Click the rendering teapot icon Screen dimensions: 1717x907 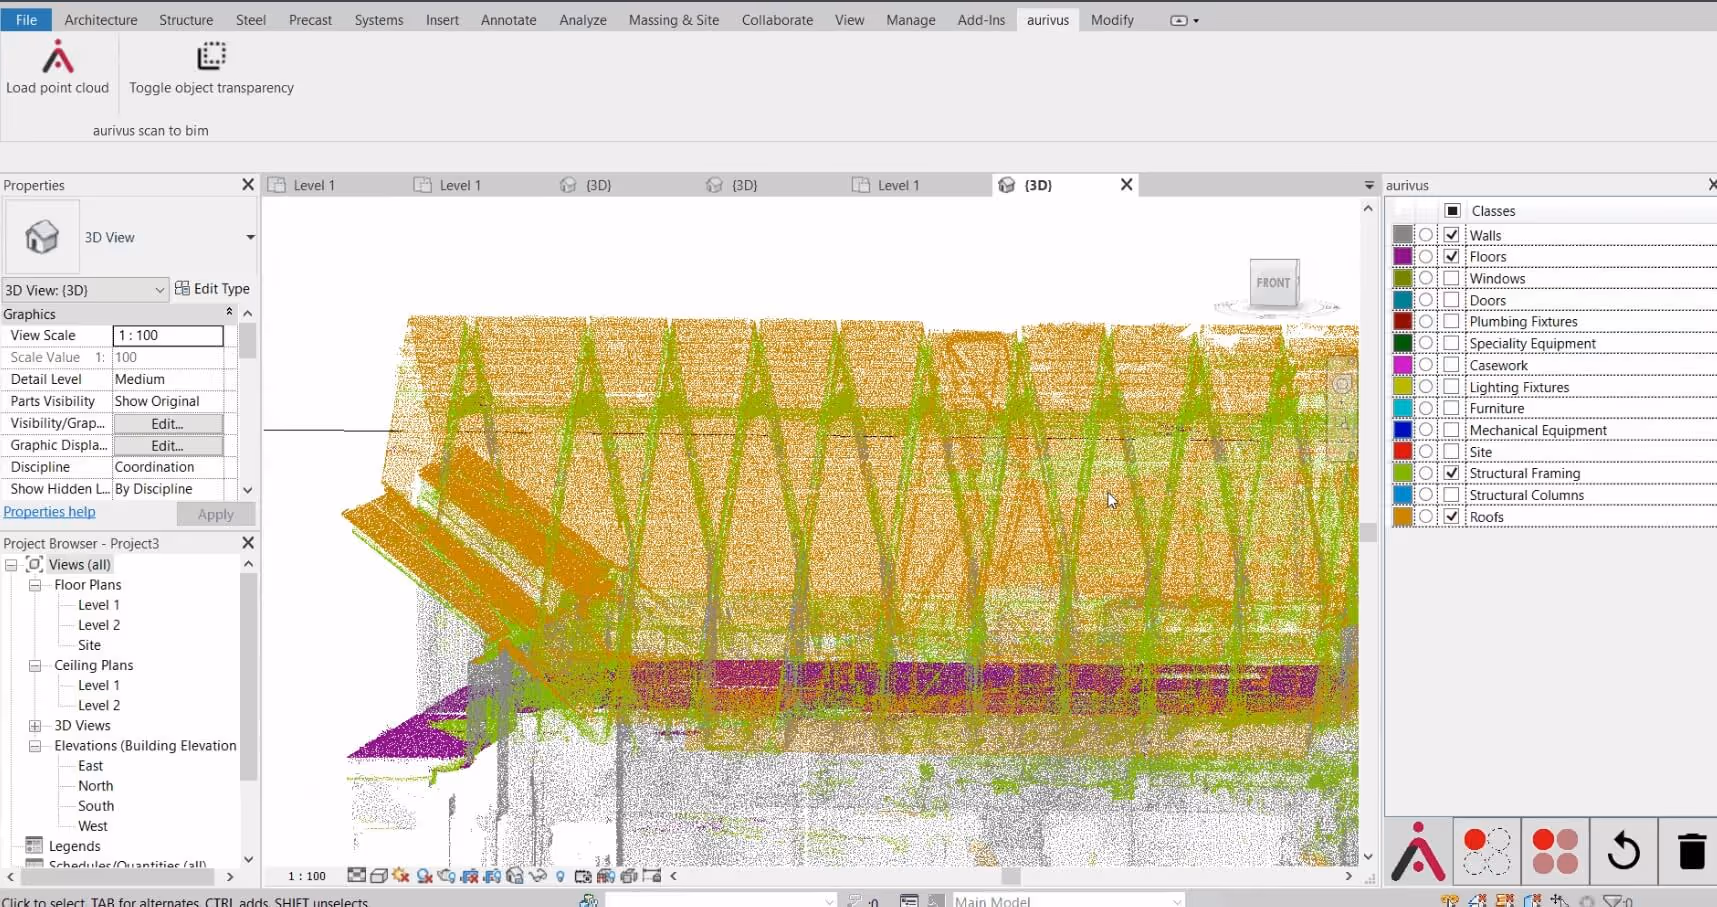click(x=447, y=876)
